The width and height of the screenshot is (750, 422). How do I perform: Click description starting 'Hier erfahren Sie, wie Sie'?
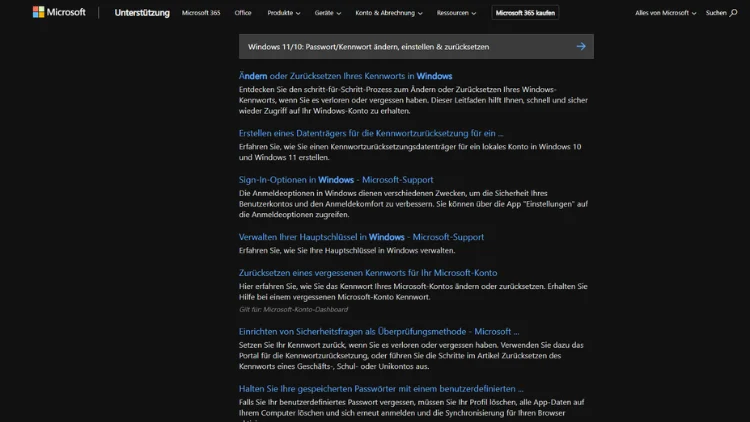pyautogui.click(x=413, y=291)
